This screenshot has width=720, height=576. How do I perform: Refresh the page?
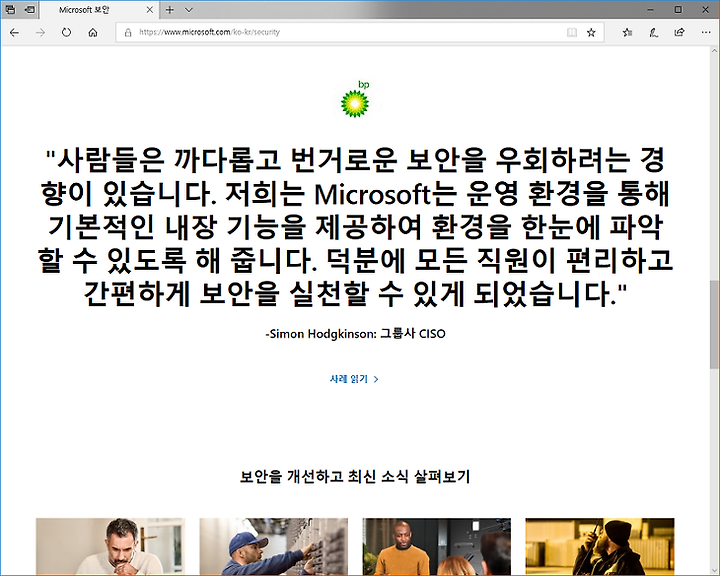click(x=67, y=32)
